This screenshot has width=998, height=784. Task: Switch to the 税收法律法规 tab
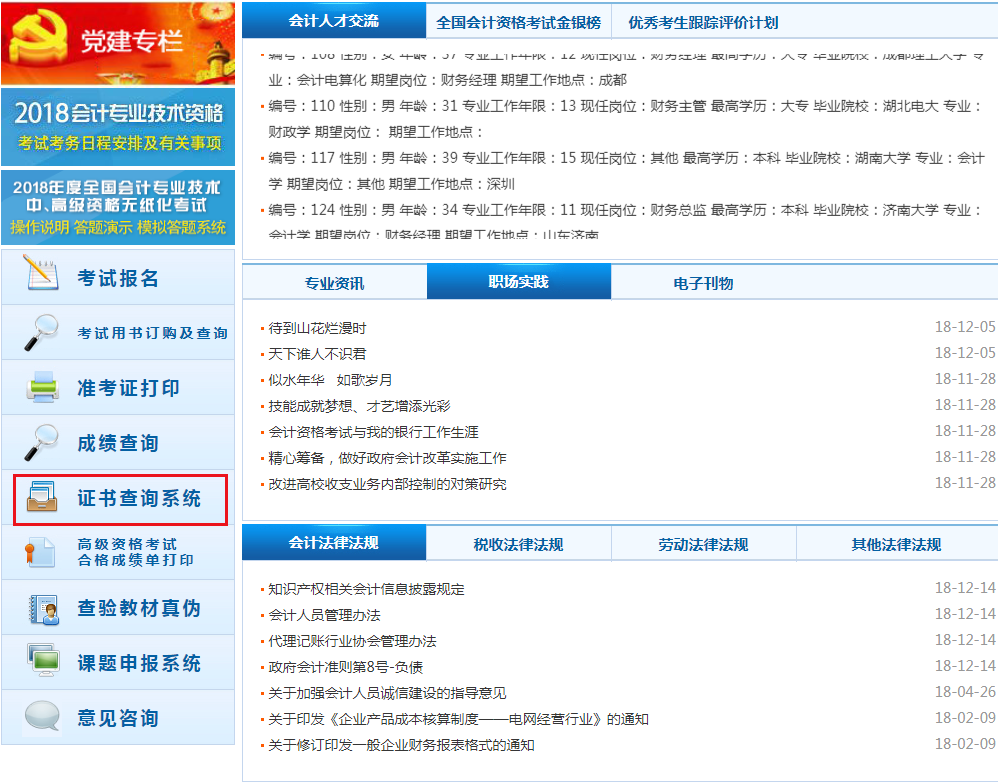(x=521, y=543)
